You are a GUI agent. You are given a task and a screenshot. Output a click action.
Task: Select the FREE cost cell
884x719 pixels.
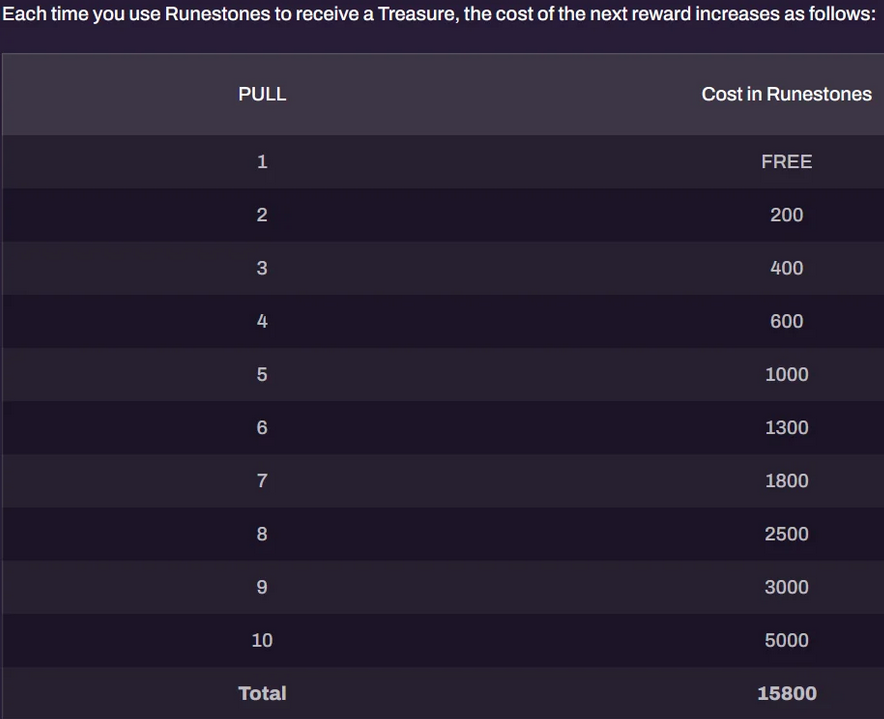[x=786, y=161]
